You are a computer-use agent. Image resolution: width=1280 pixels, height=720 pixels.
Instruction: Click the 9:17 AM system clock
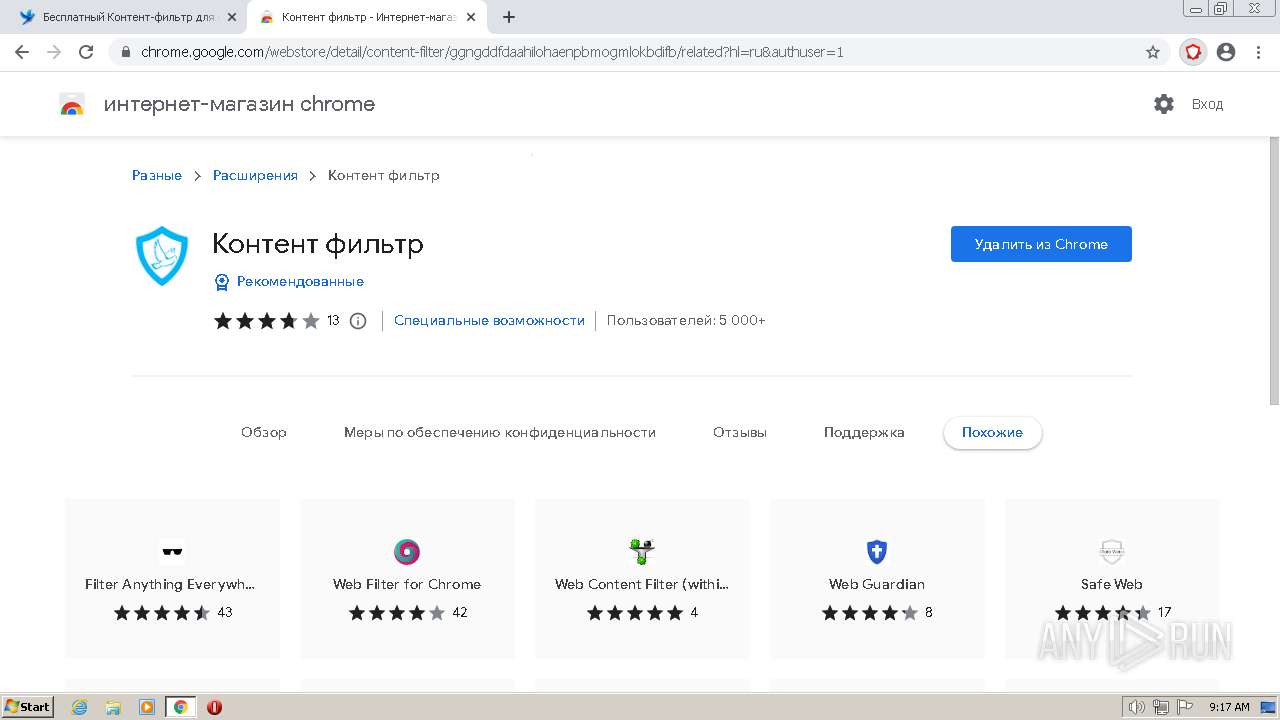(1229, 707)
